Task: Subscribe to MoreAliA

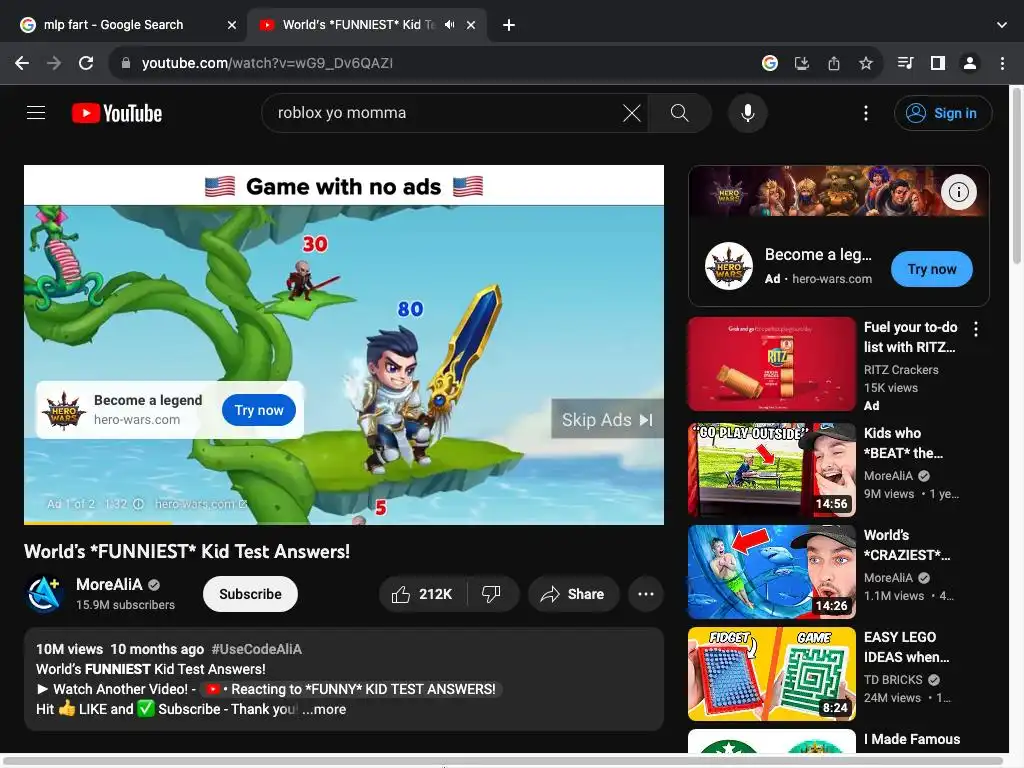Action: tap(250, 594)
